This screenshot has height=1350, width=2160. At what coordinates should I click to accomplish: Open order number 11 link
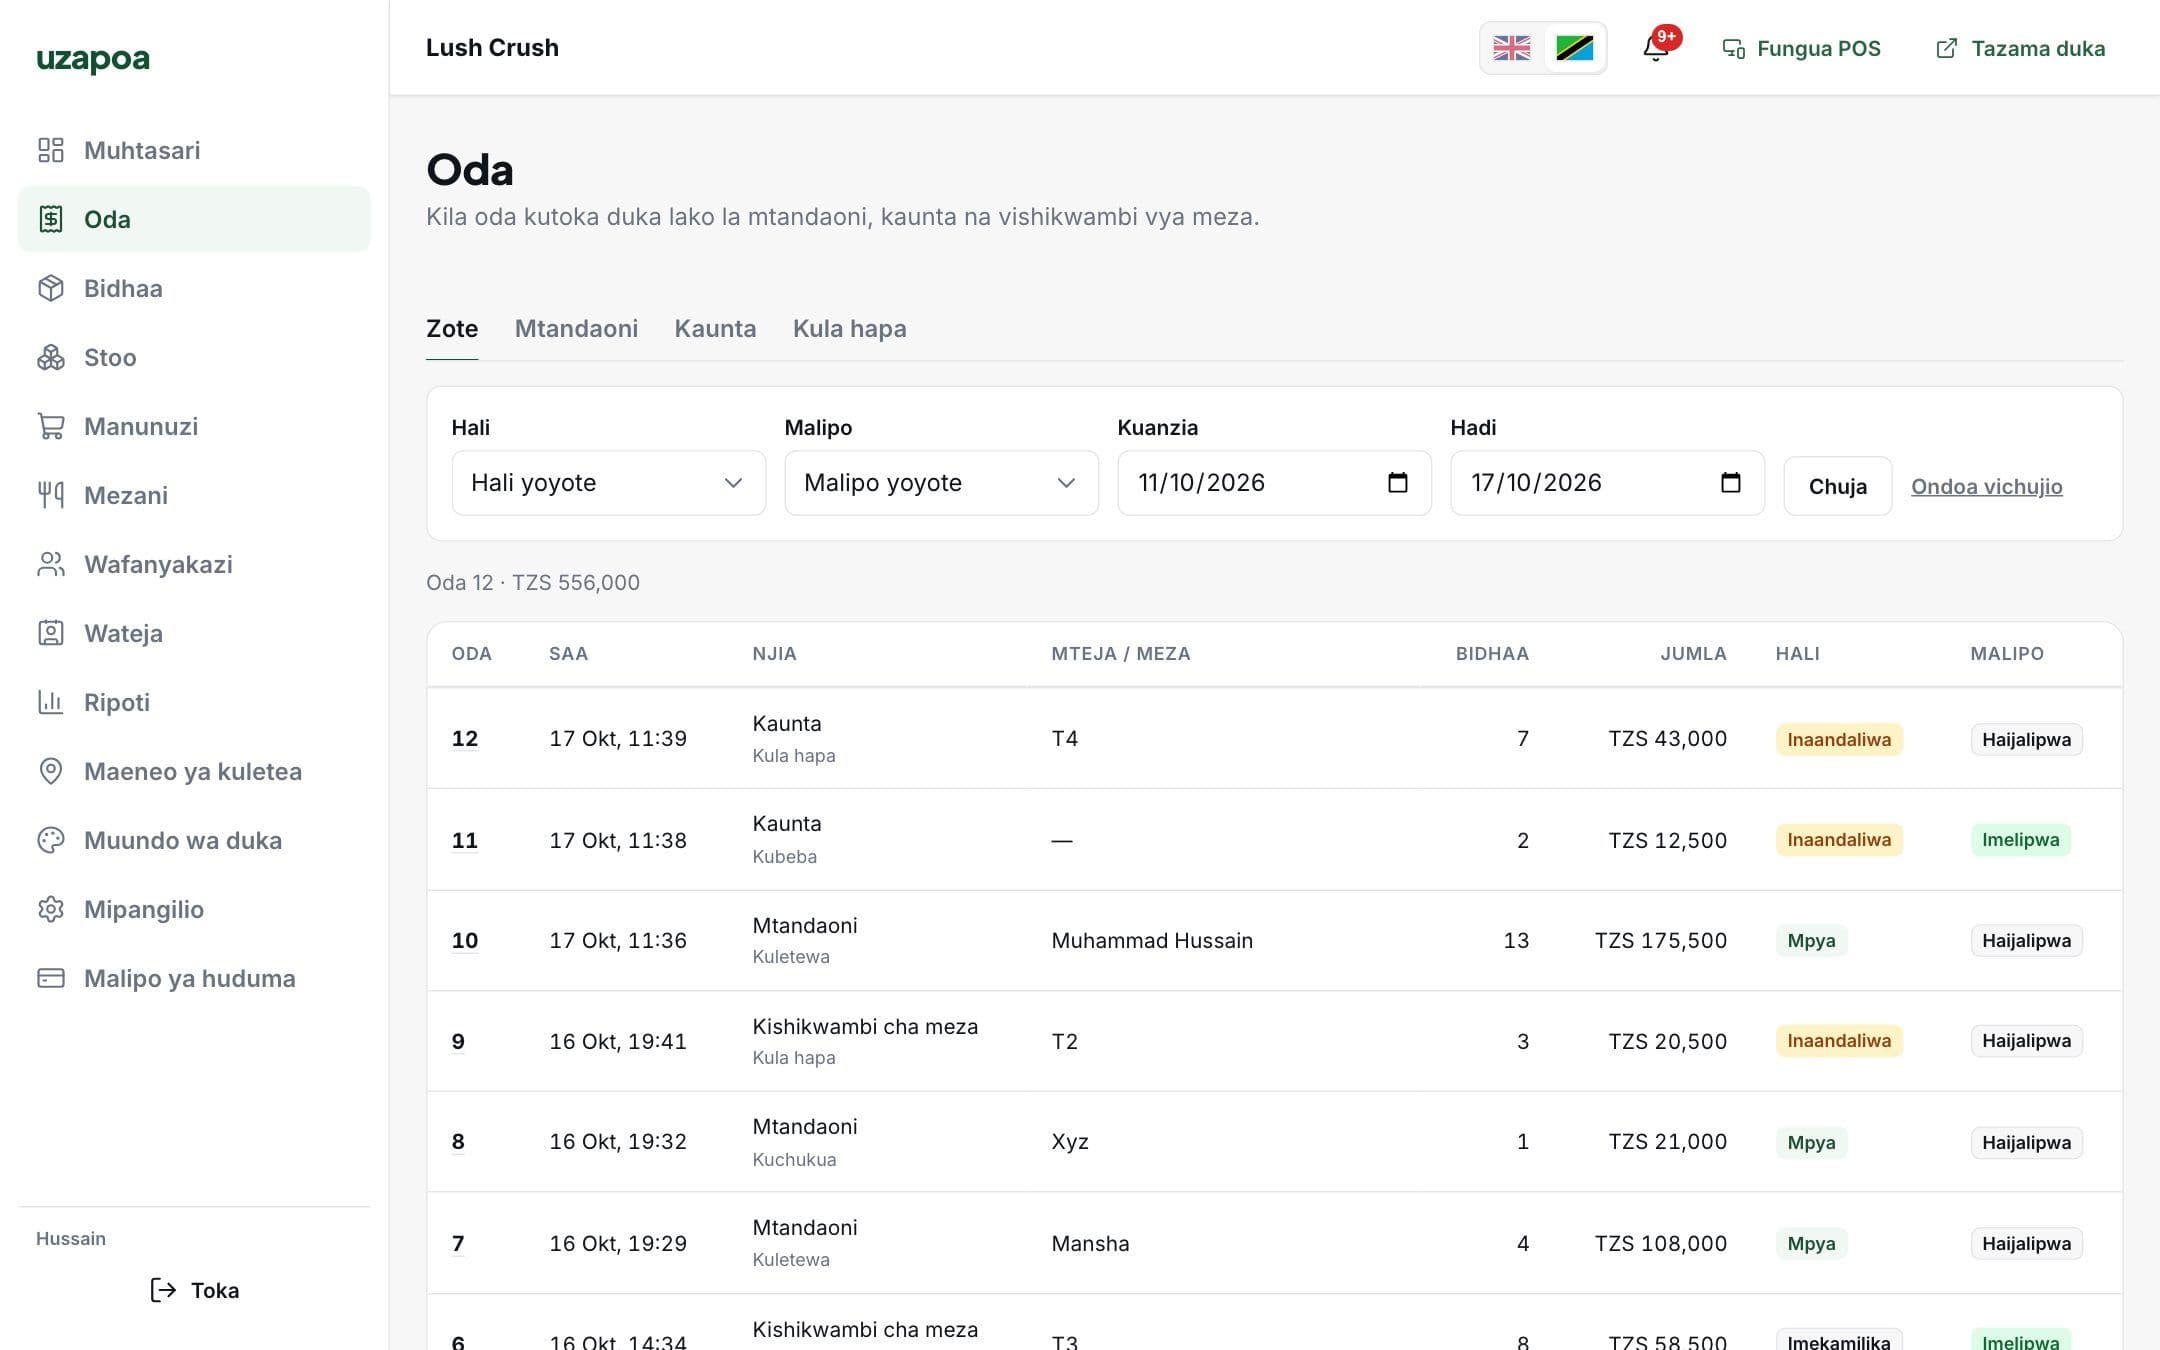click(x=465, y=840)
